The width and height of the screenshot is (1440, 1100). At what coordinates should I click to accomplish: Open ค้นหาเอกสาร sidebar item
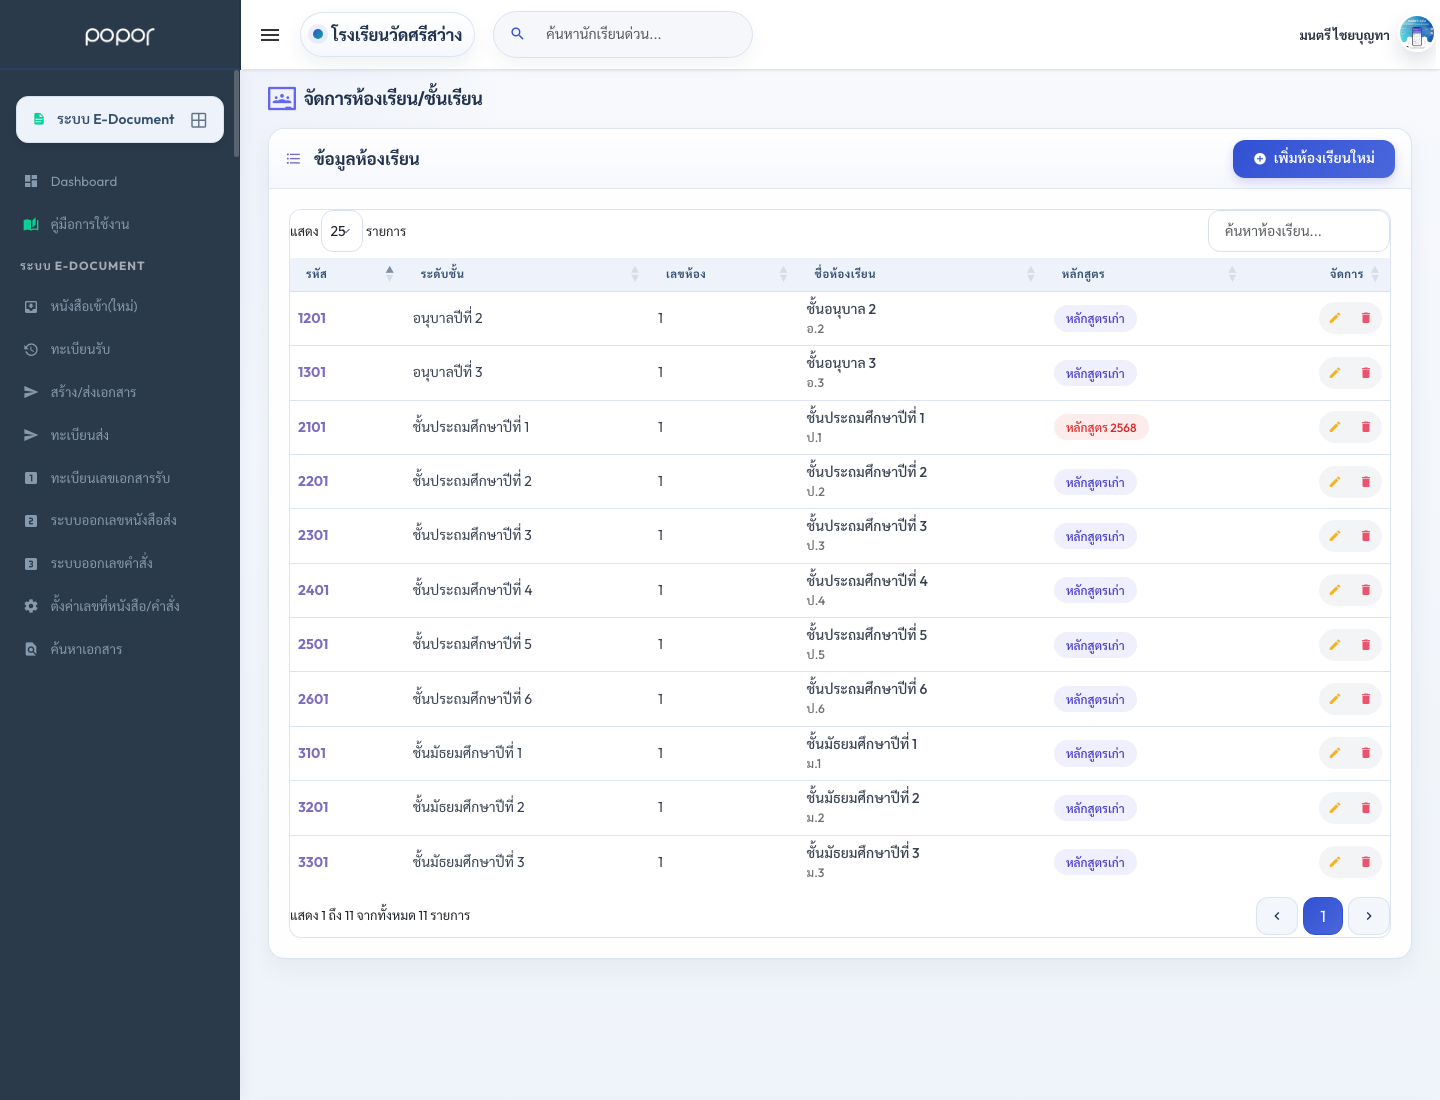[x=86, y=649]
